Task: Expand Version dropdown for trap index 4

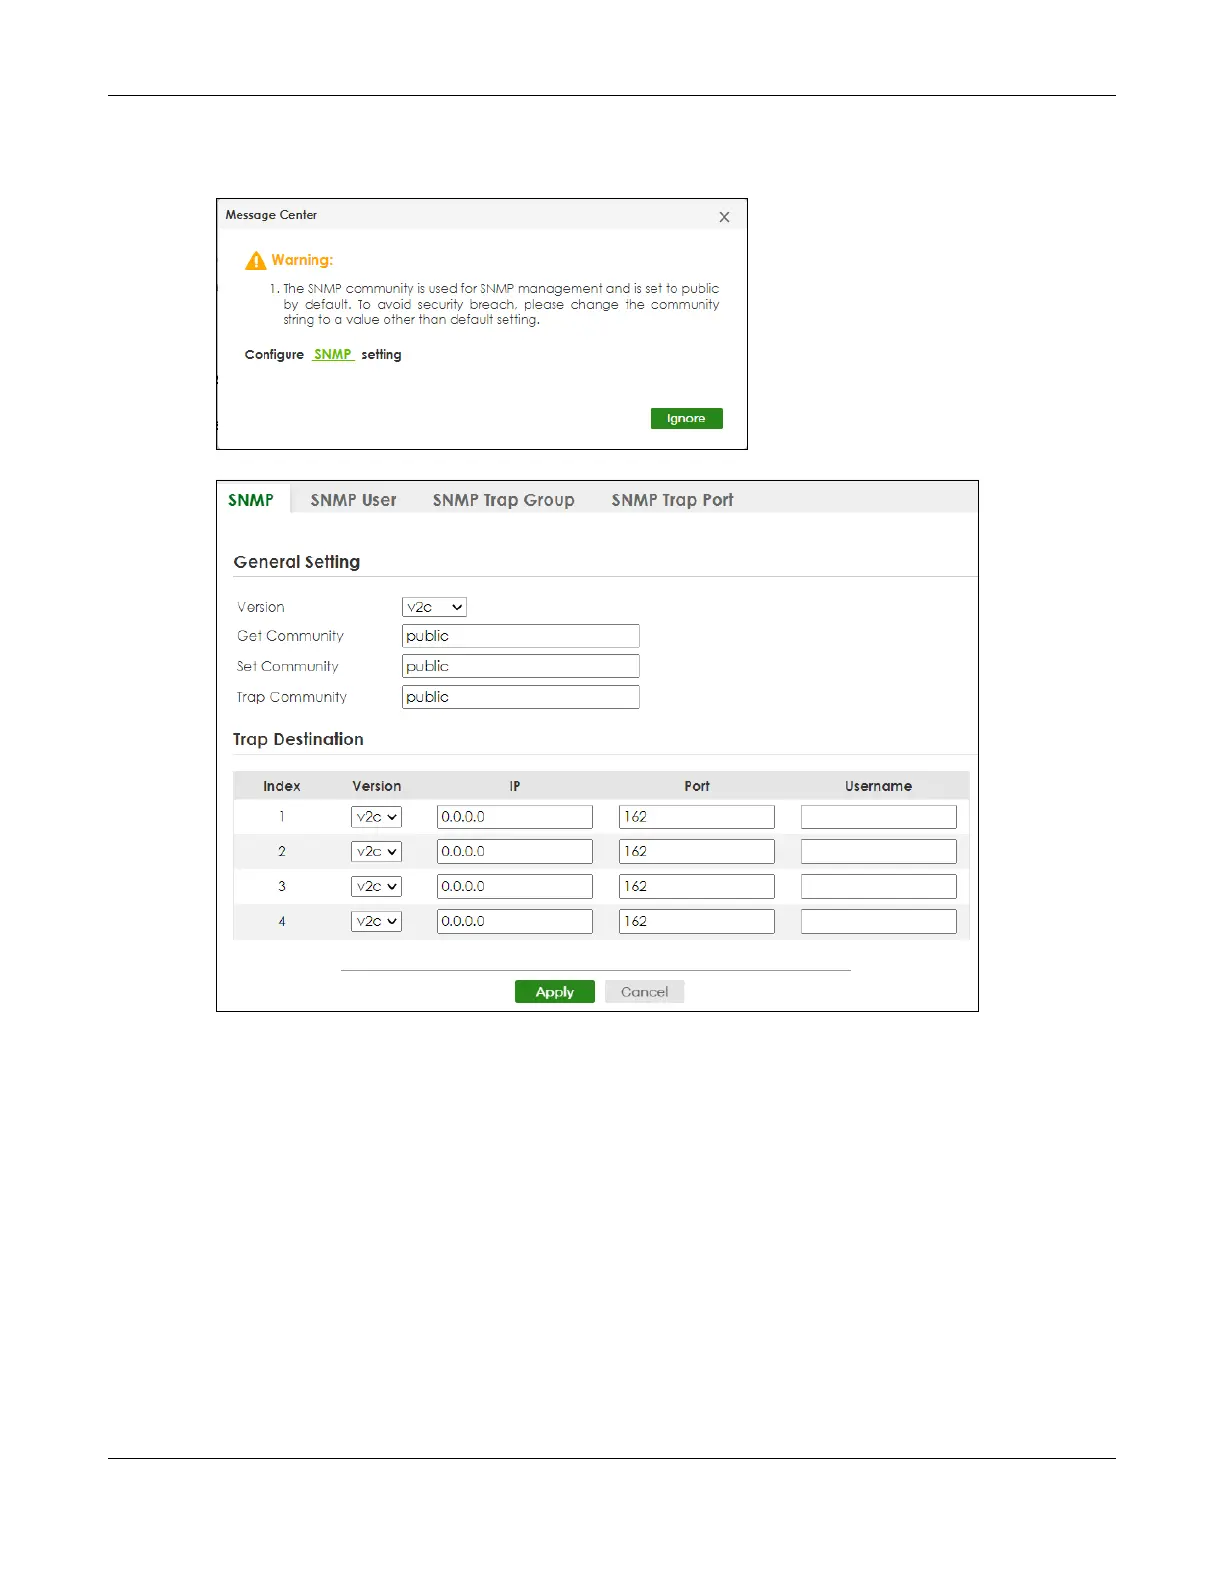Action: [376, 921]
